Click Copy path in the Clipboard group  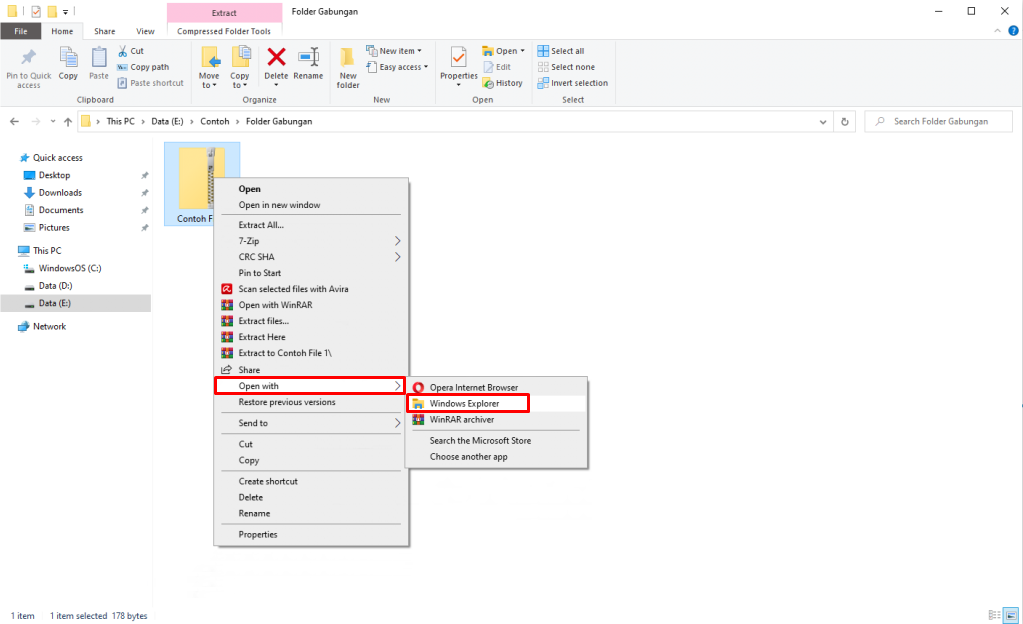(146, 66)
